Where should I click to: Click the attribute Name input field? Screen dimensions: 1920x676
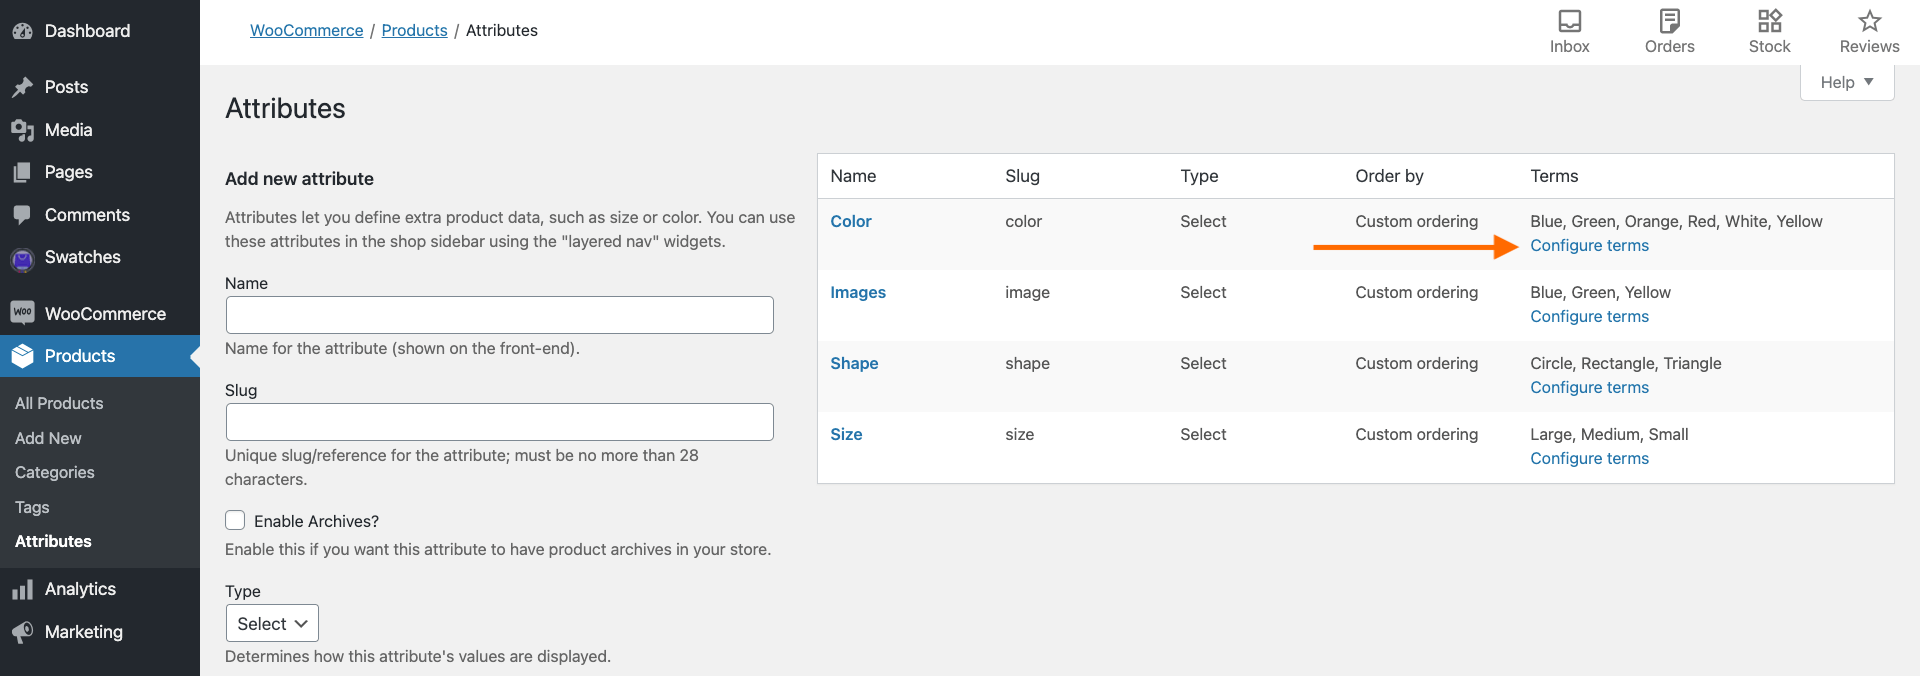(x=499, y=315)
